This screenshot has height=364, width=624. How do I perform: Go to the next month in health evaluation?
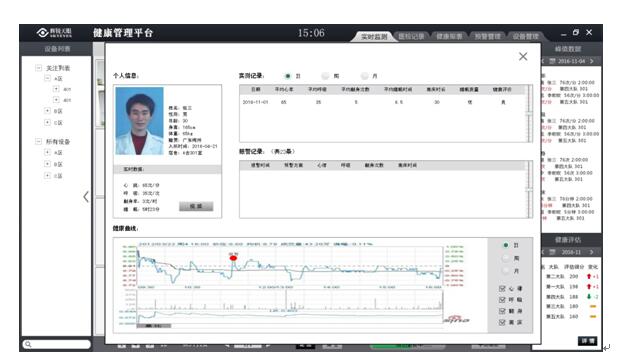click(x=592, y=252)
